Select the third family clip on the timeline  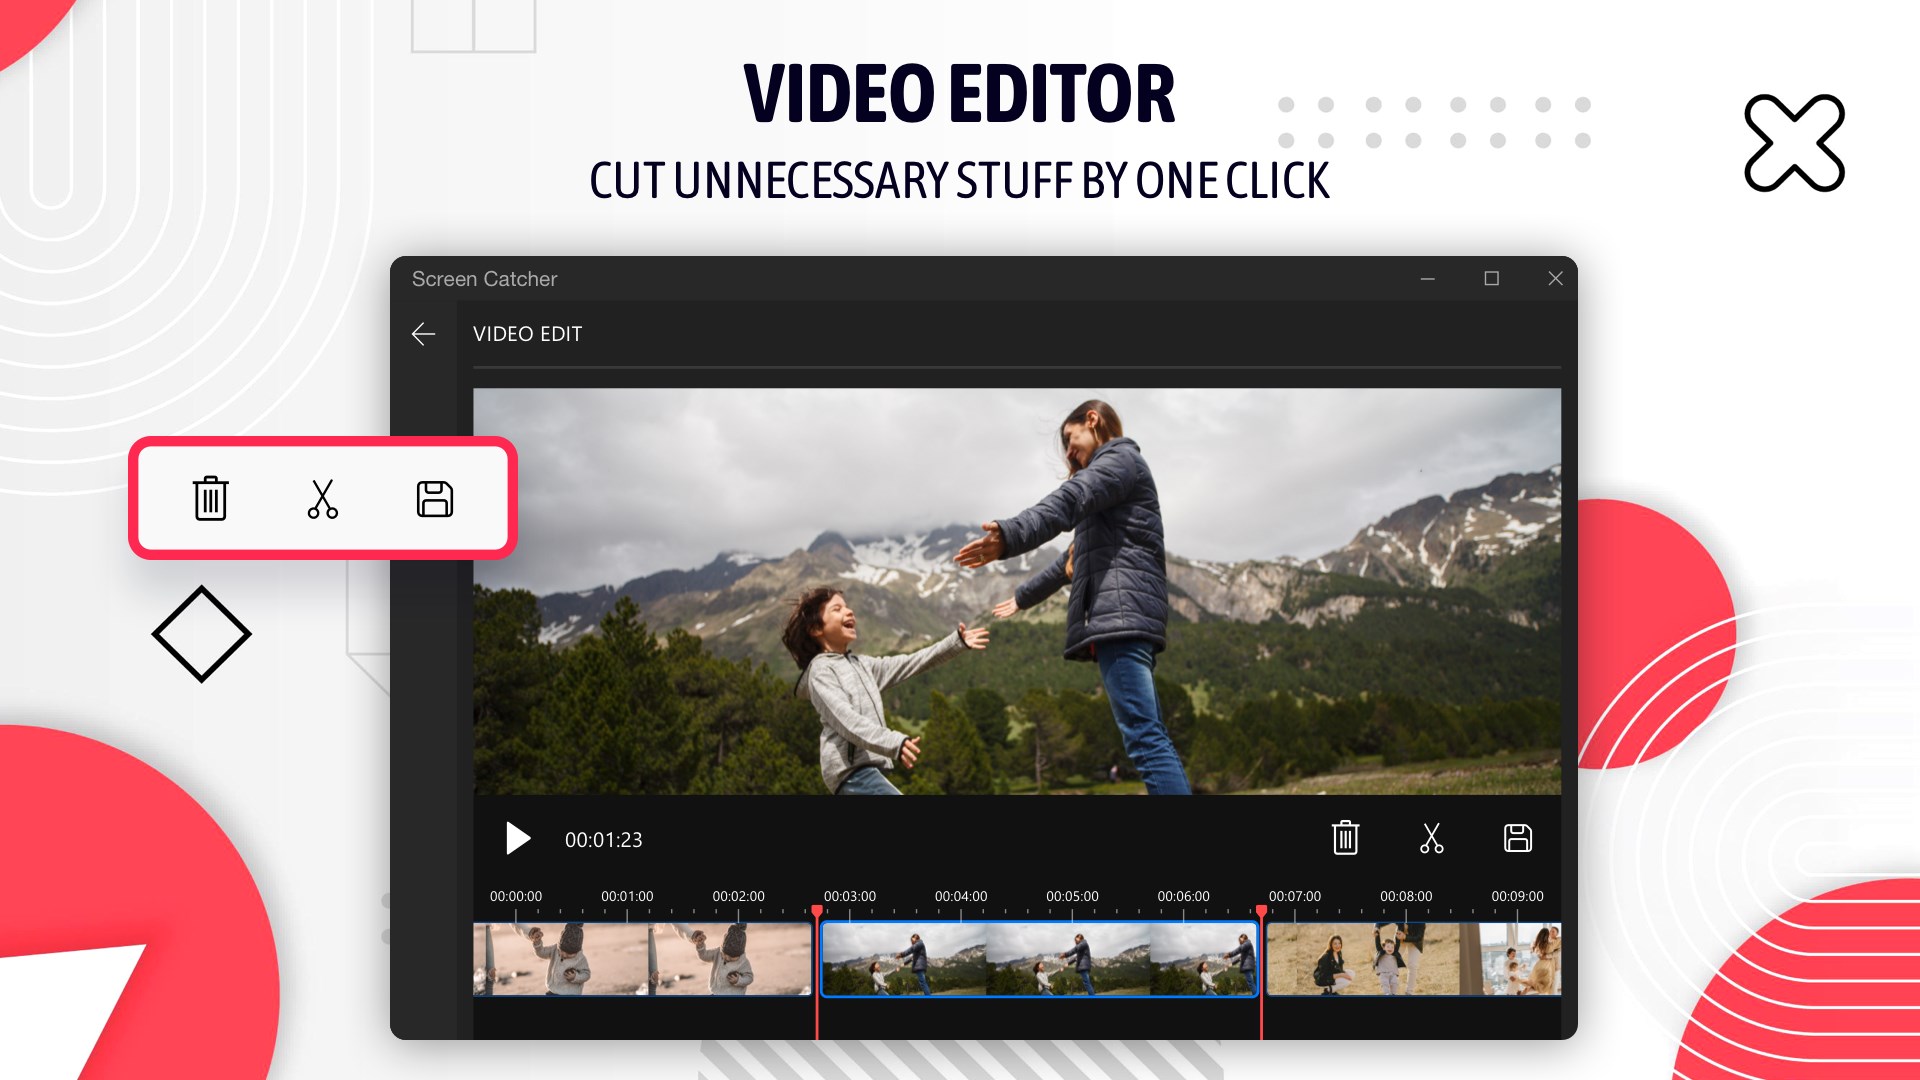[1412, 959]
